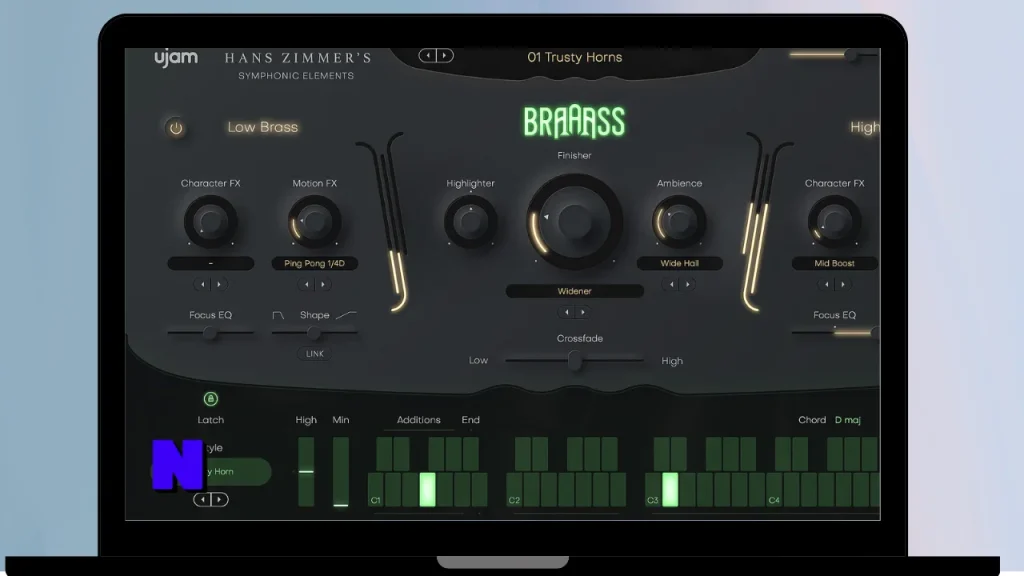Click the High Brass Focus EQ slider
The image size is (1024, 576).
(x=835, y=333)
